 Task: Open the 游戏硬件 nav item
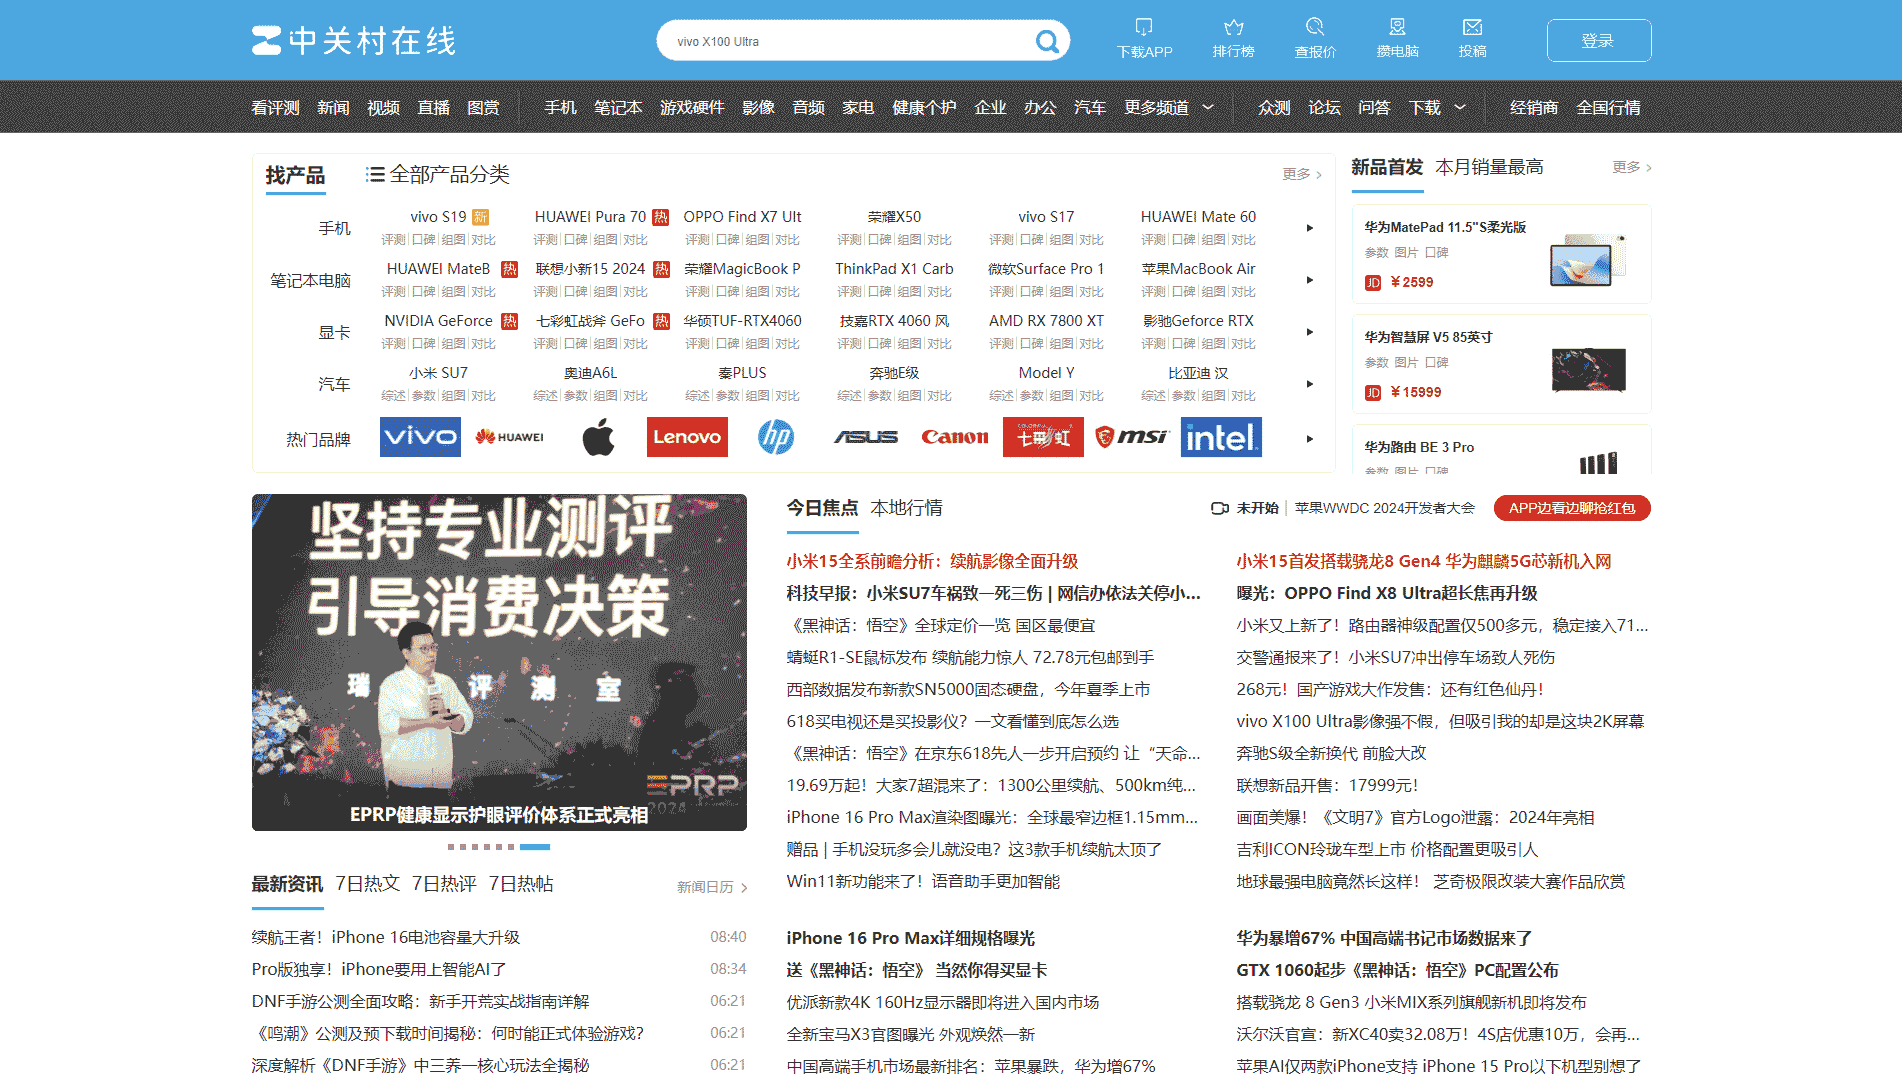pyautogui.click(x=692, y=107)
